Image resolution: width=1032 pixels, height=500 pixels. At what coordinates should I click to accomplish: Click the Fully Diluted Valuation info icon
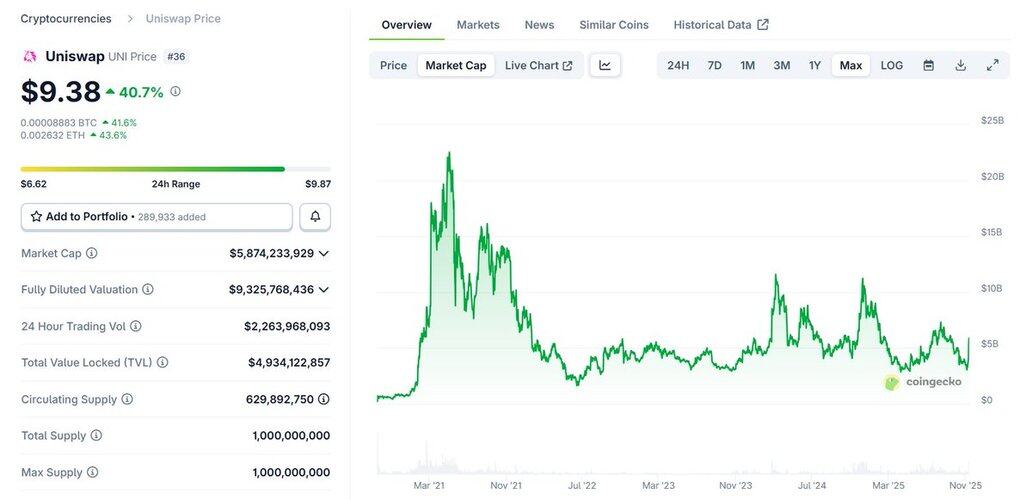[148, 289]
